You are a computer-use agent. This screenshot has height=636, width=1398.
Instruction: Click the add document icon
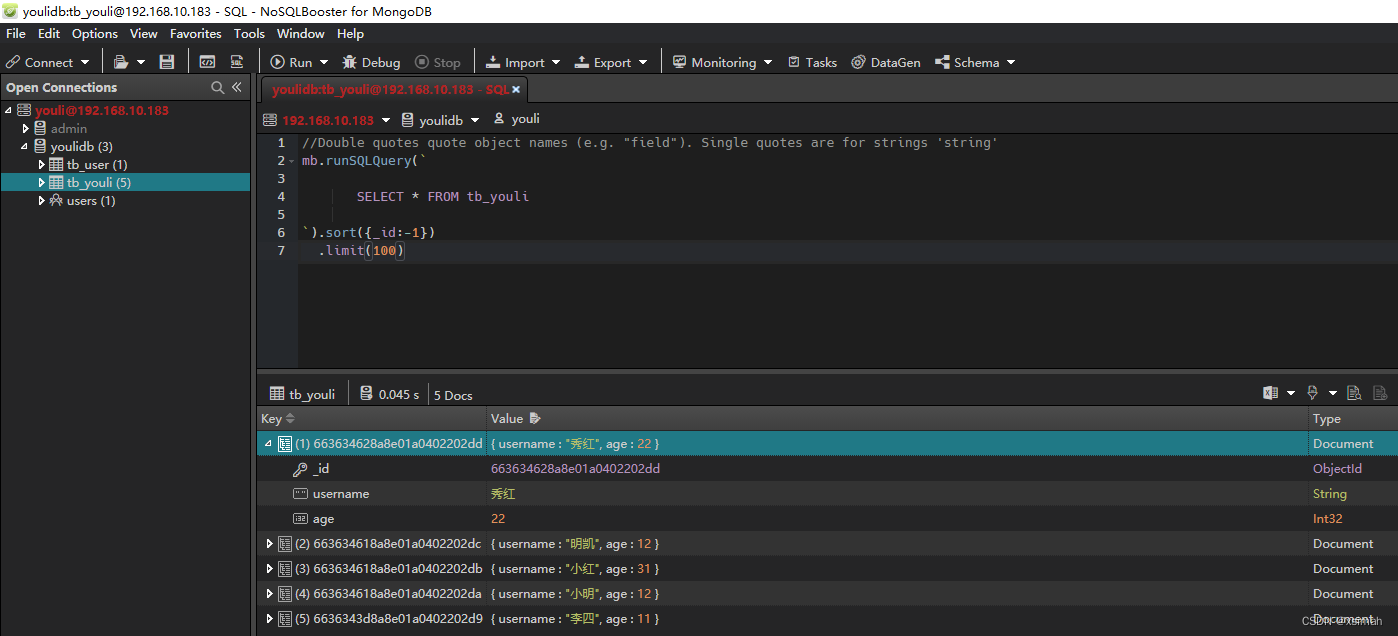point(1380,393)
